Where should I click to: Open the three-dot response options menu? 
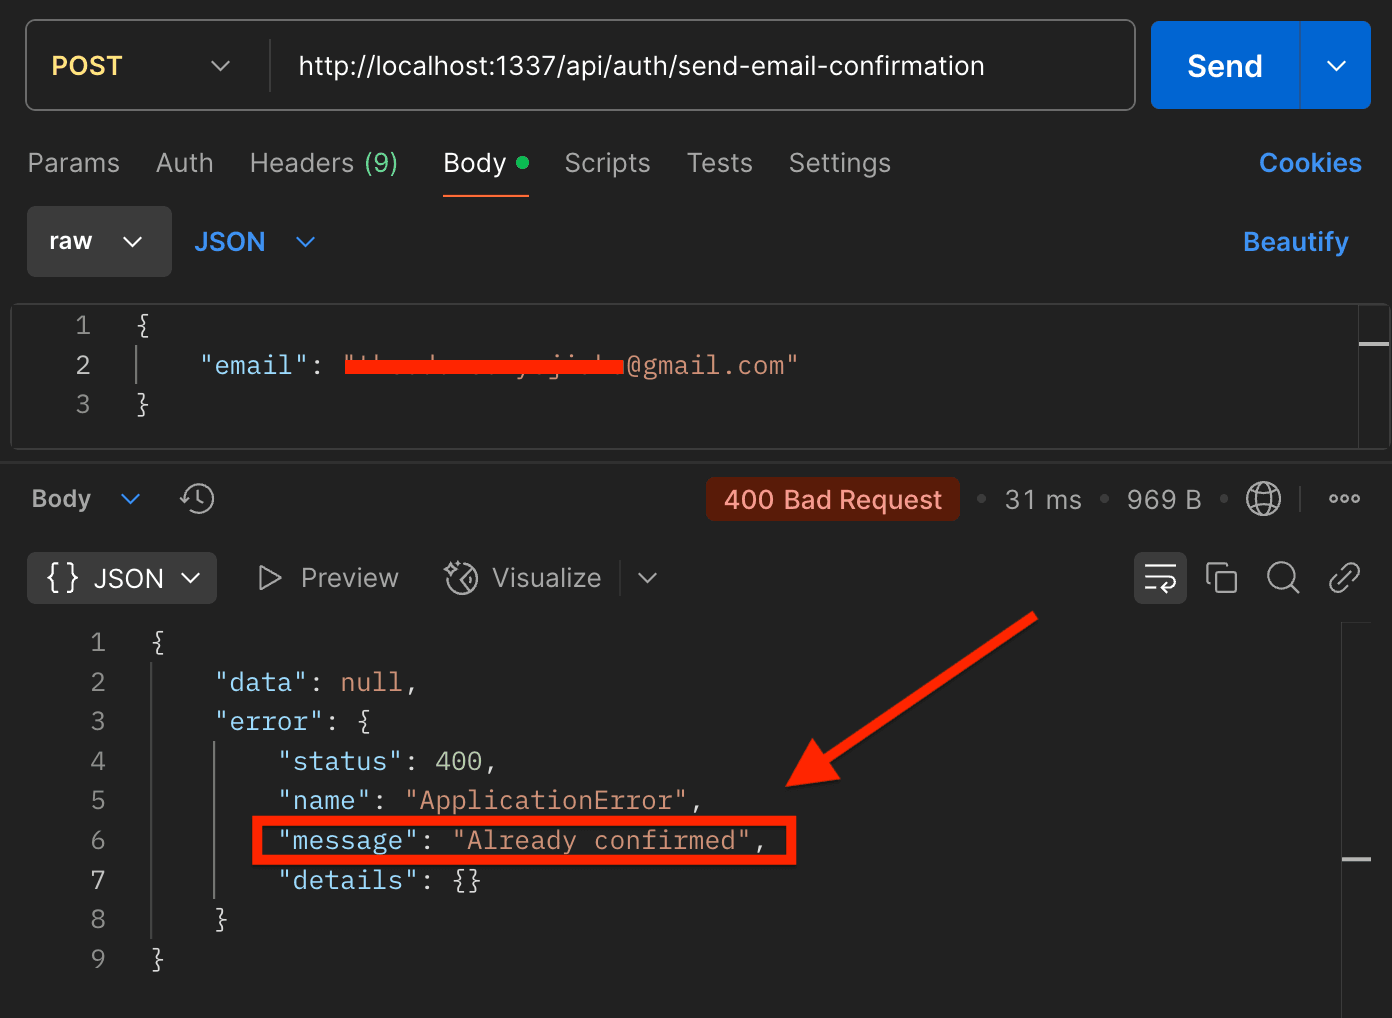pyautogui.click(x=1344, y=498)
